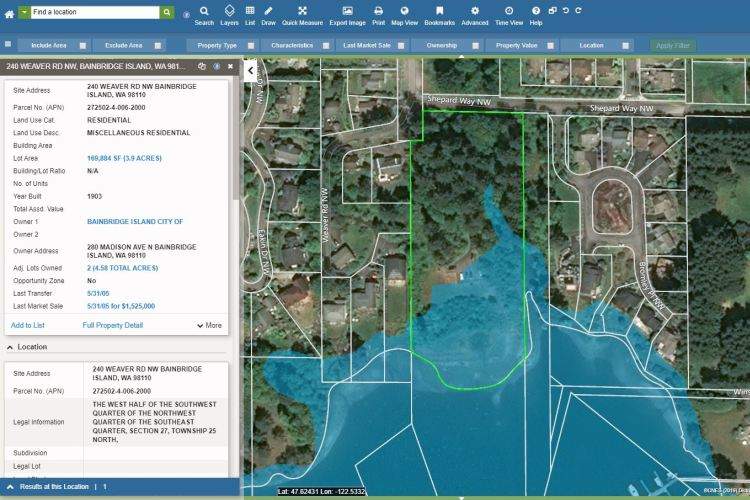Check the Exclude Area checkbox
Image resolution: width=750 pixels, height=500 pixels.
tap(157, 46)
